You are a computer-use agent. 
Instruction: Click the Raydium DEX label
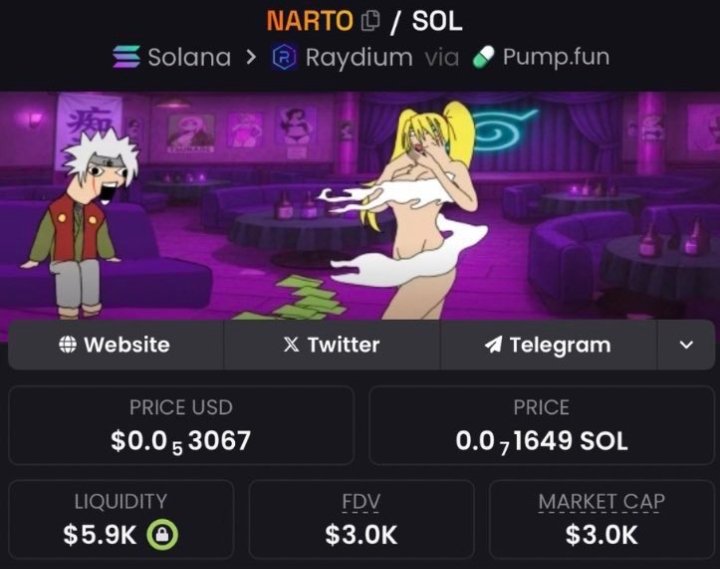(x=359, y=57)
